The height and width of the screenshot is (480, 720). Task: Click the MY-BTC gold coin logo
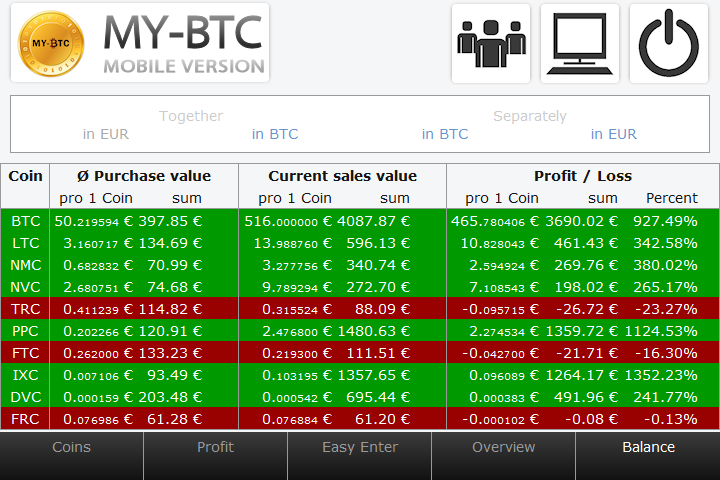tap(53, 43)
